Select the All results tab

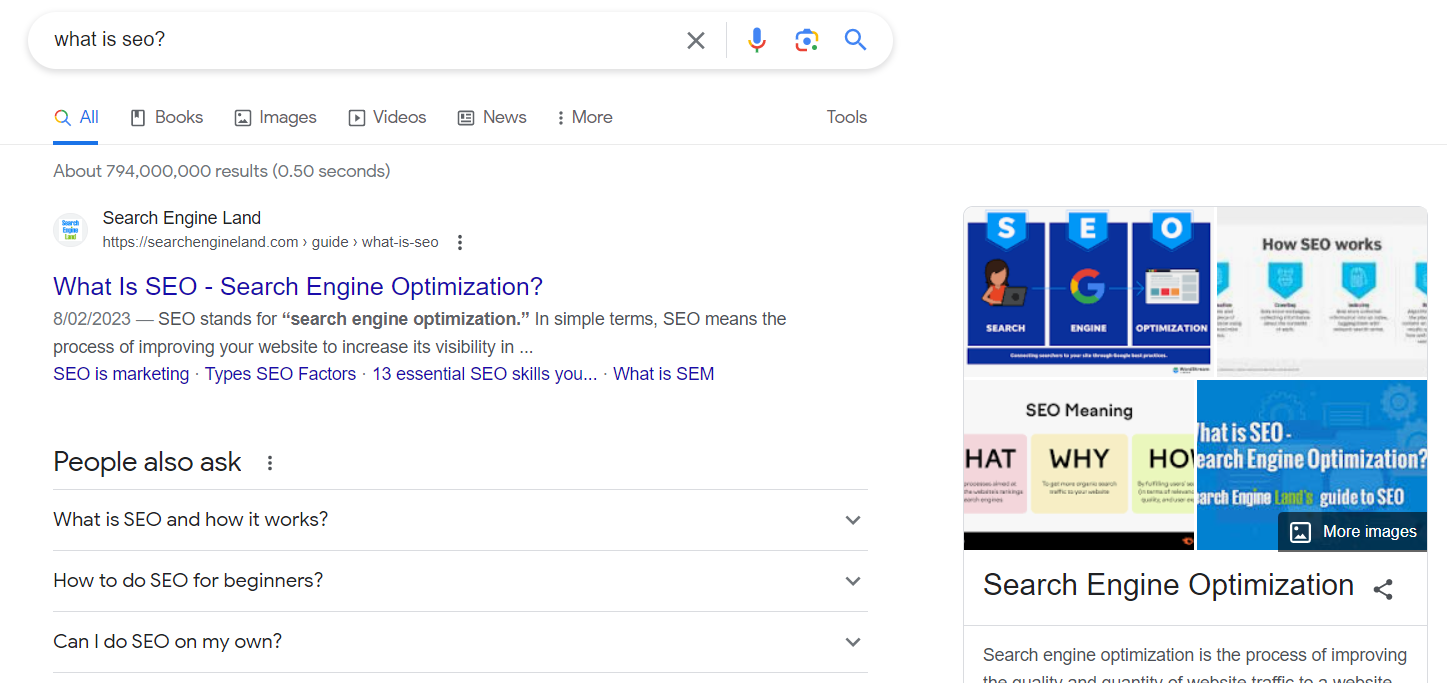point(76,117)
